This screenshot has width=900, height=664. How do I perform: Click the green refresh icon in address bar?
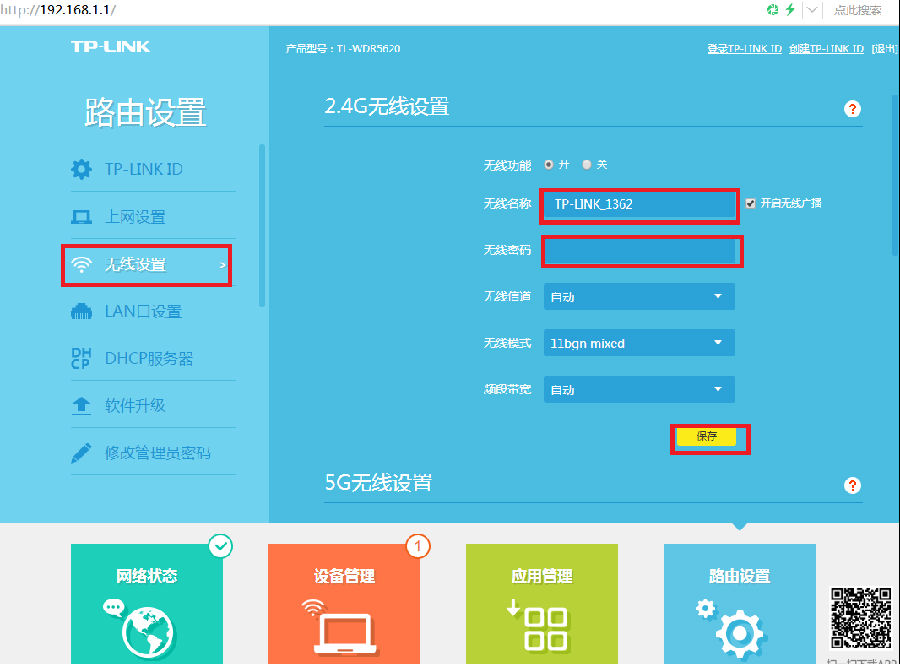click(x=773, y=10)
